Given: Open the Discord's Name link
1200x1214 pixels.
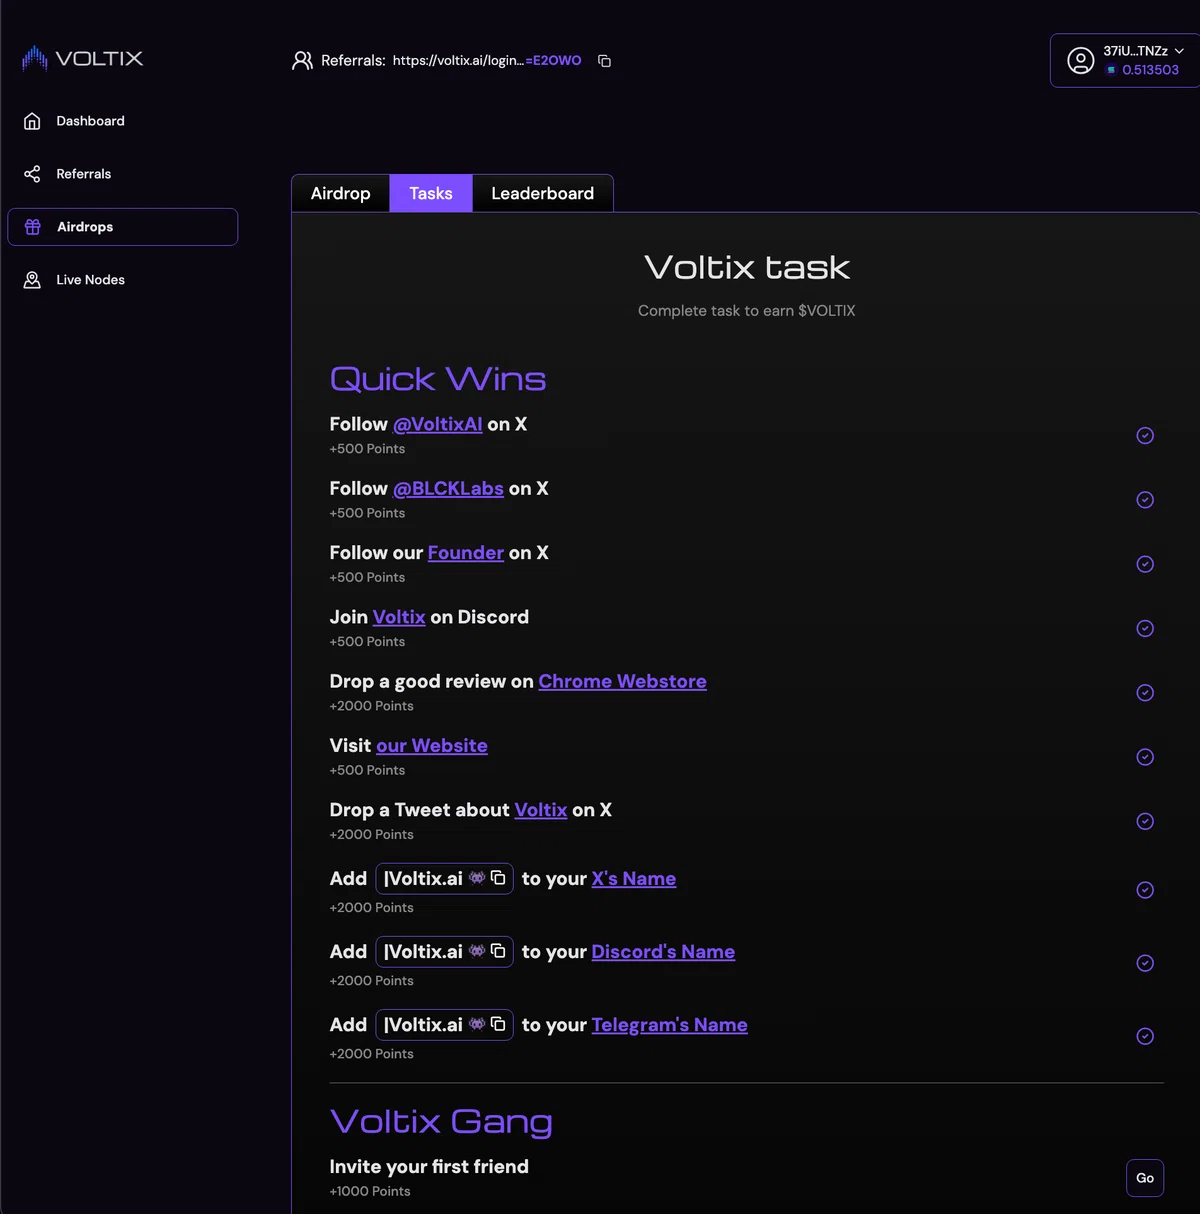Looking at the screenshot, I should 663,951.
